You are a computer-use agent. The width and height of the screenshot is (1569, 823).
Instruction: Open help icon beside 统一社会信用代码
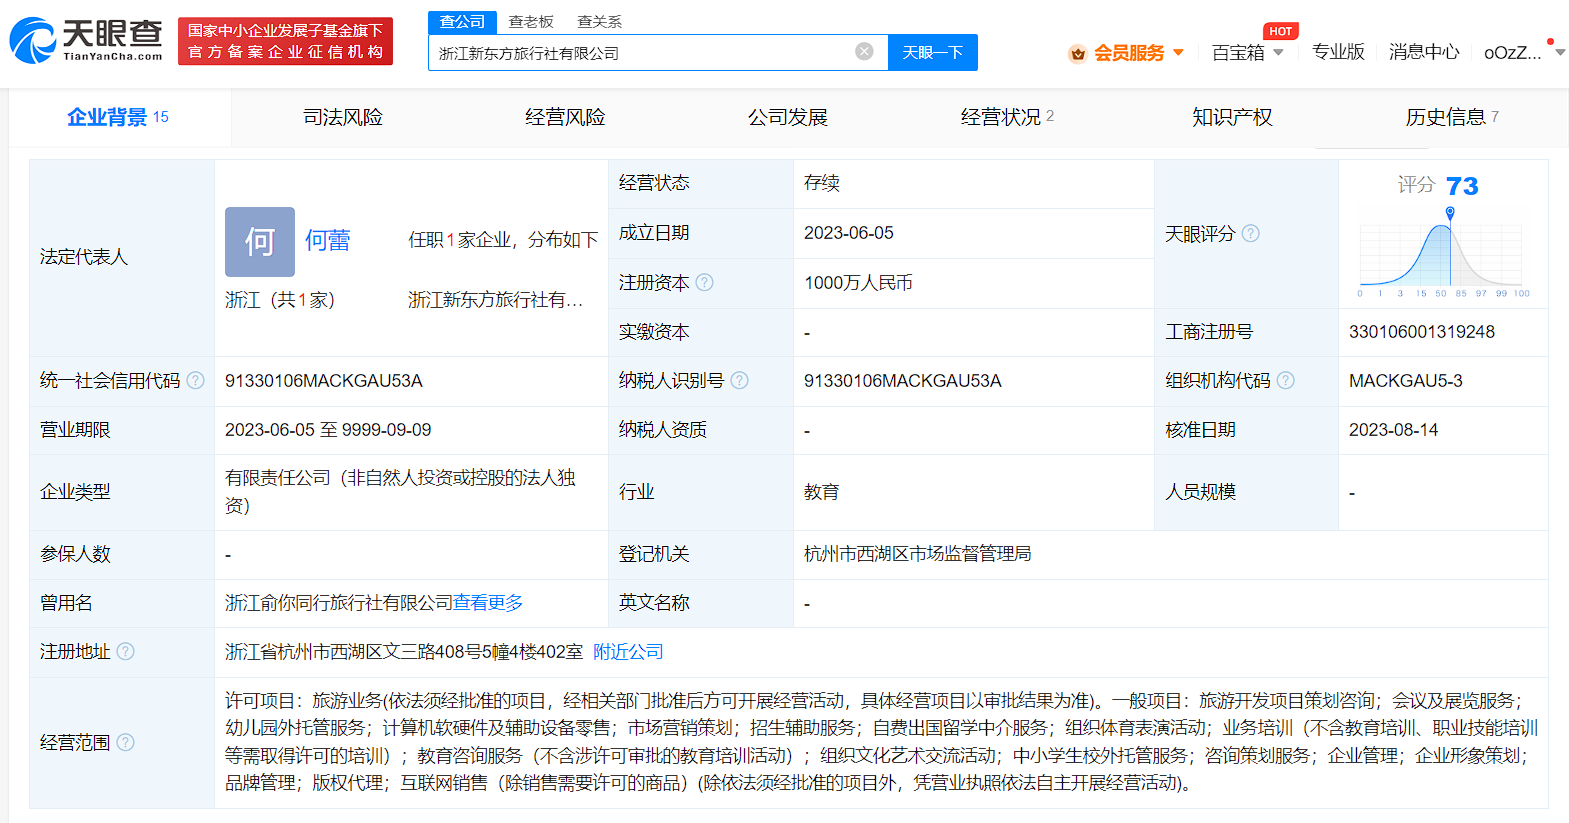point(196,380)
